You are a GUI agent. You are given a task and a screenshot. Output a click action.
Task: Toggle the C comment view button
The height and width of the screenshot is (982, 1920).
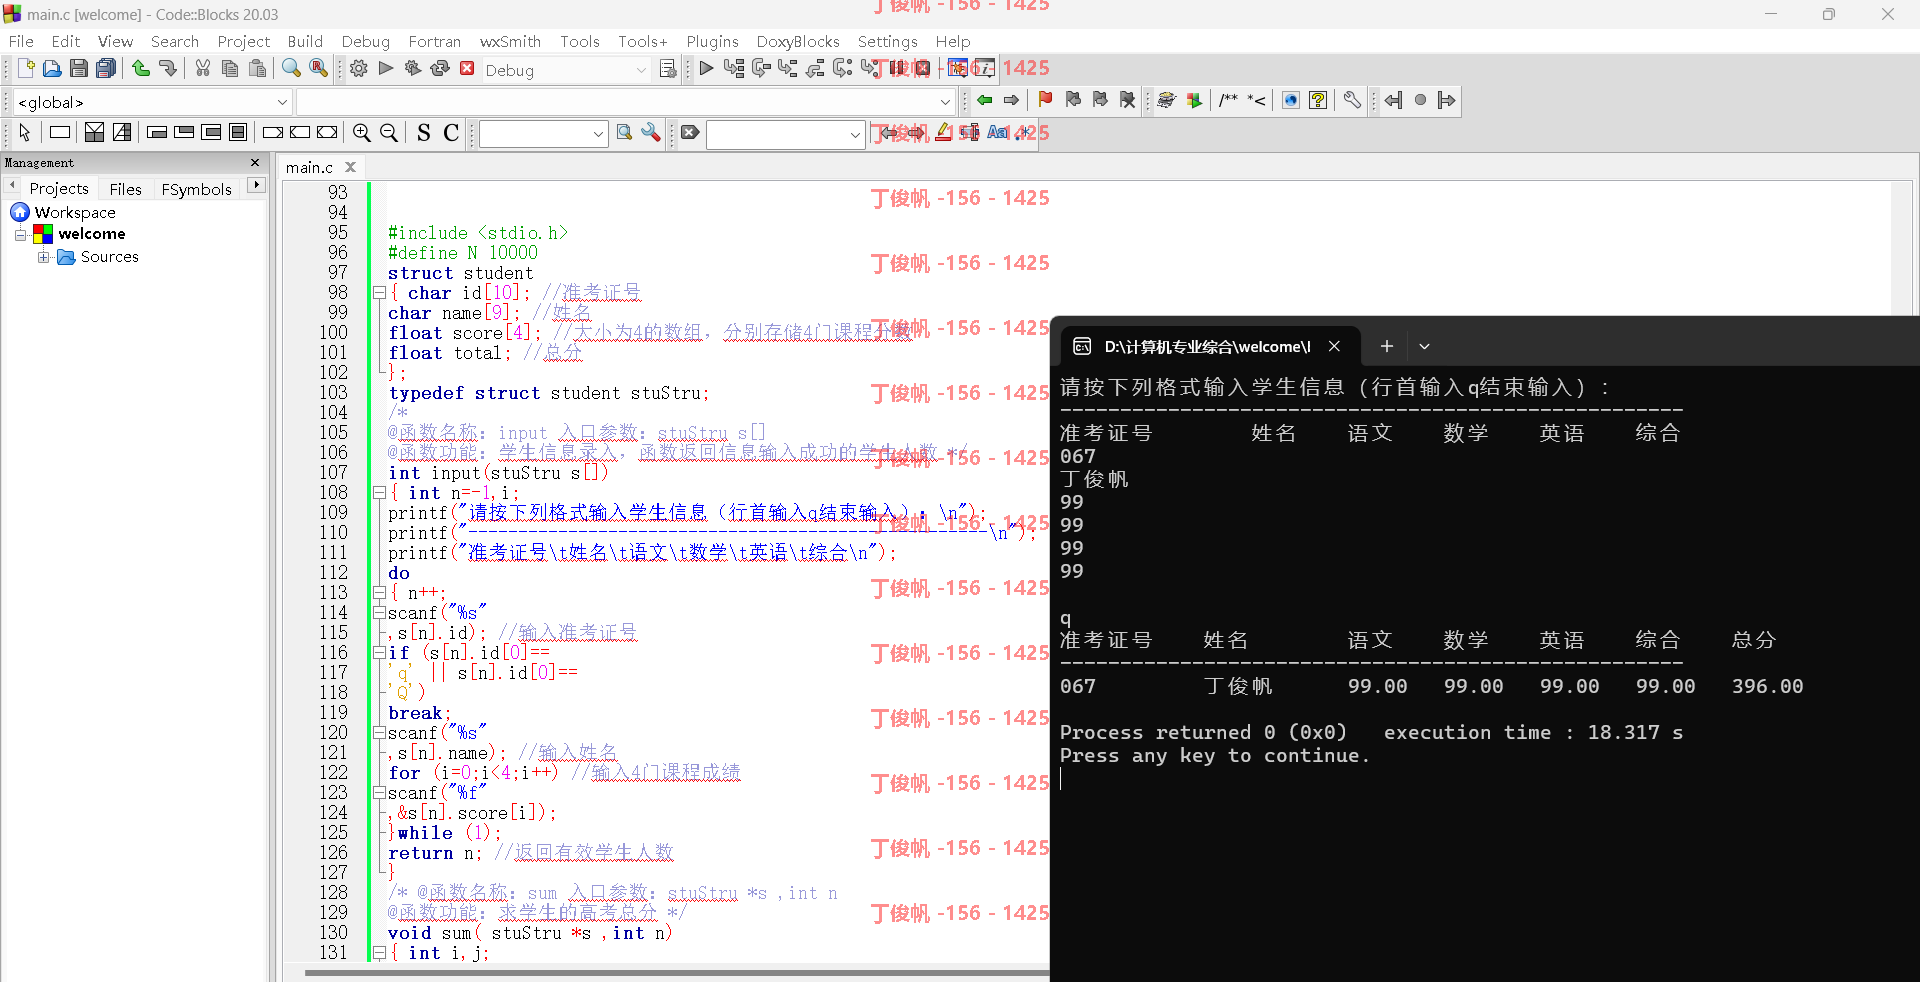(x=451, y=133)
